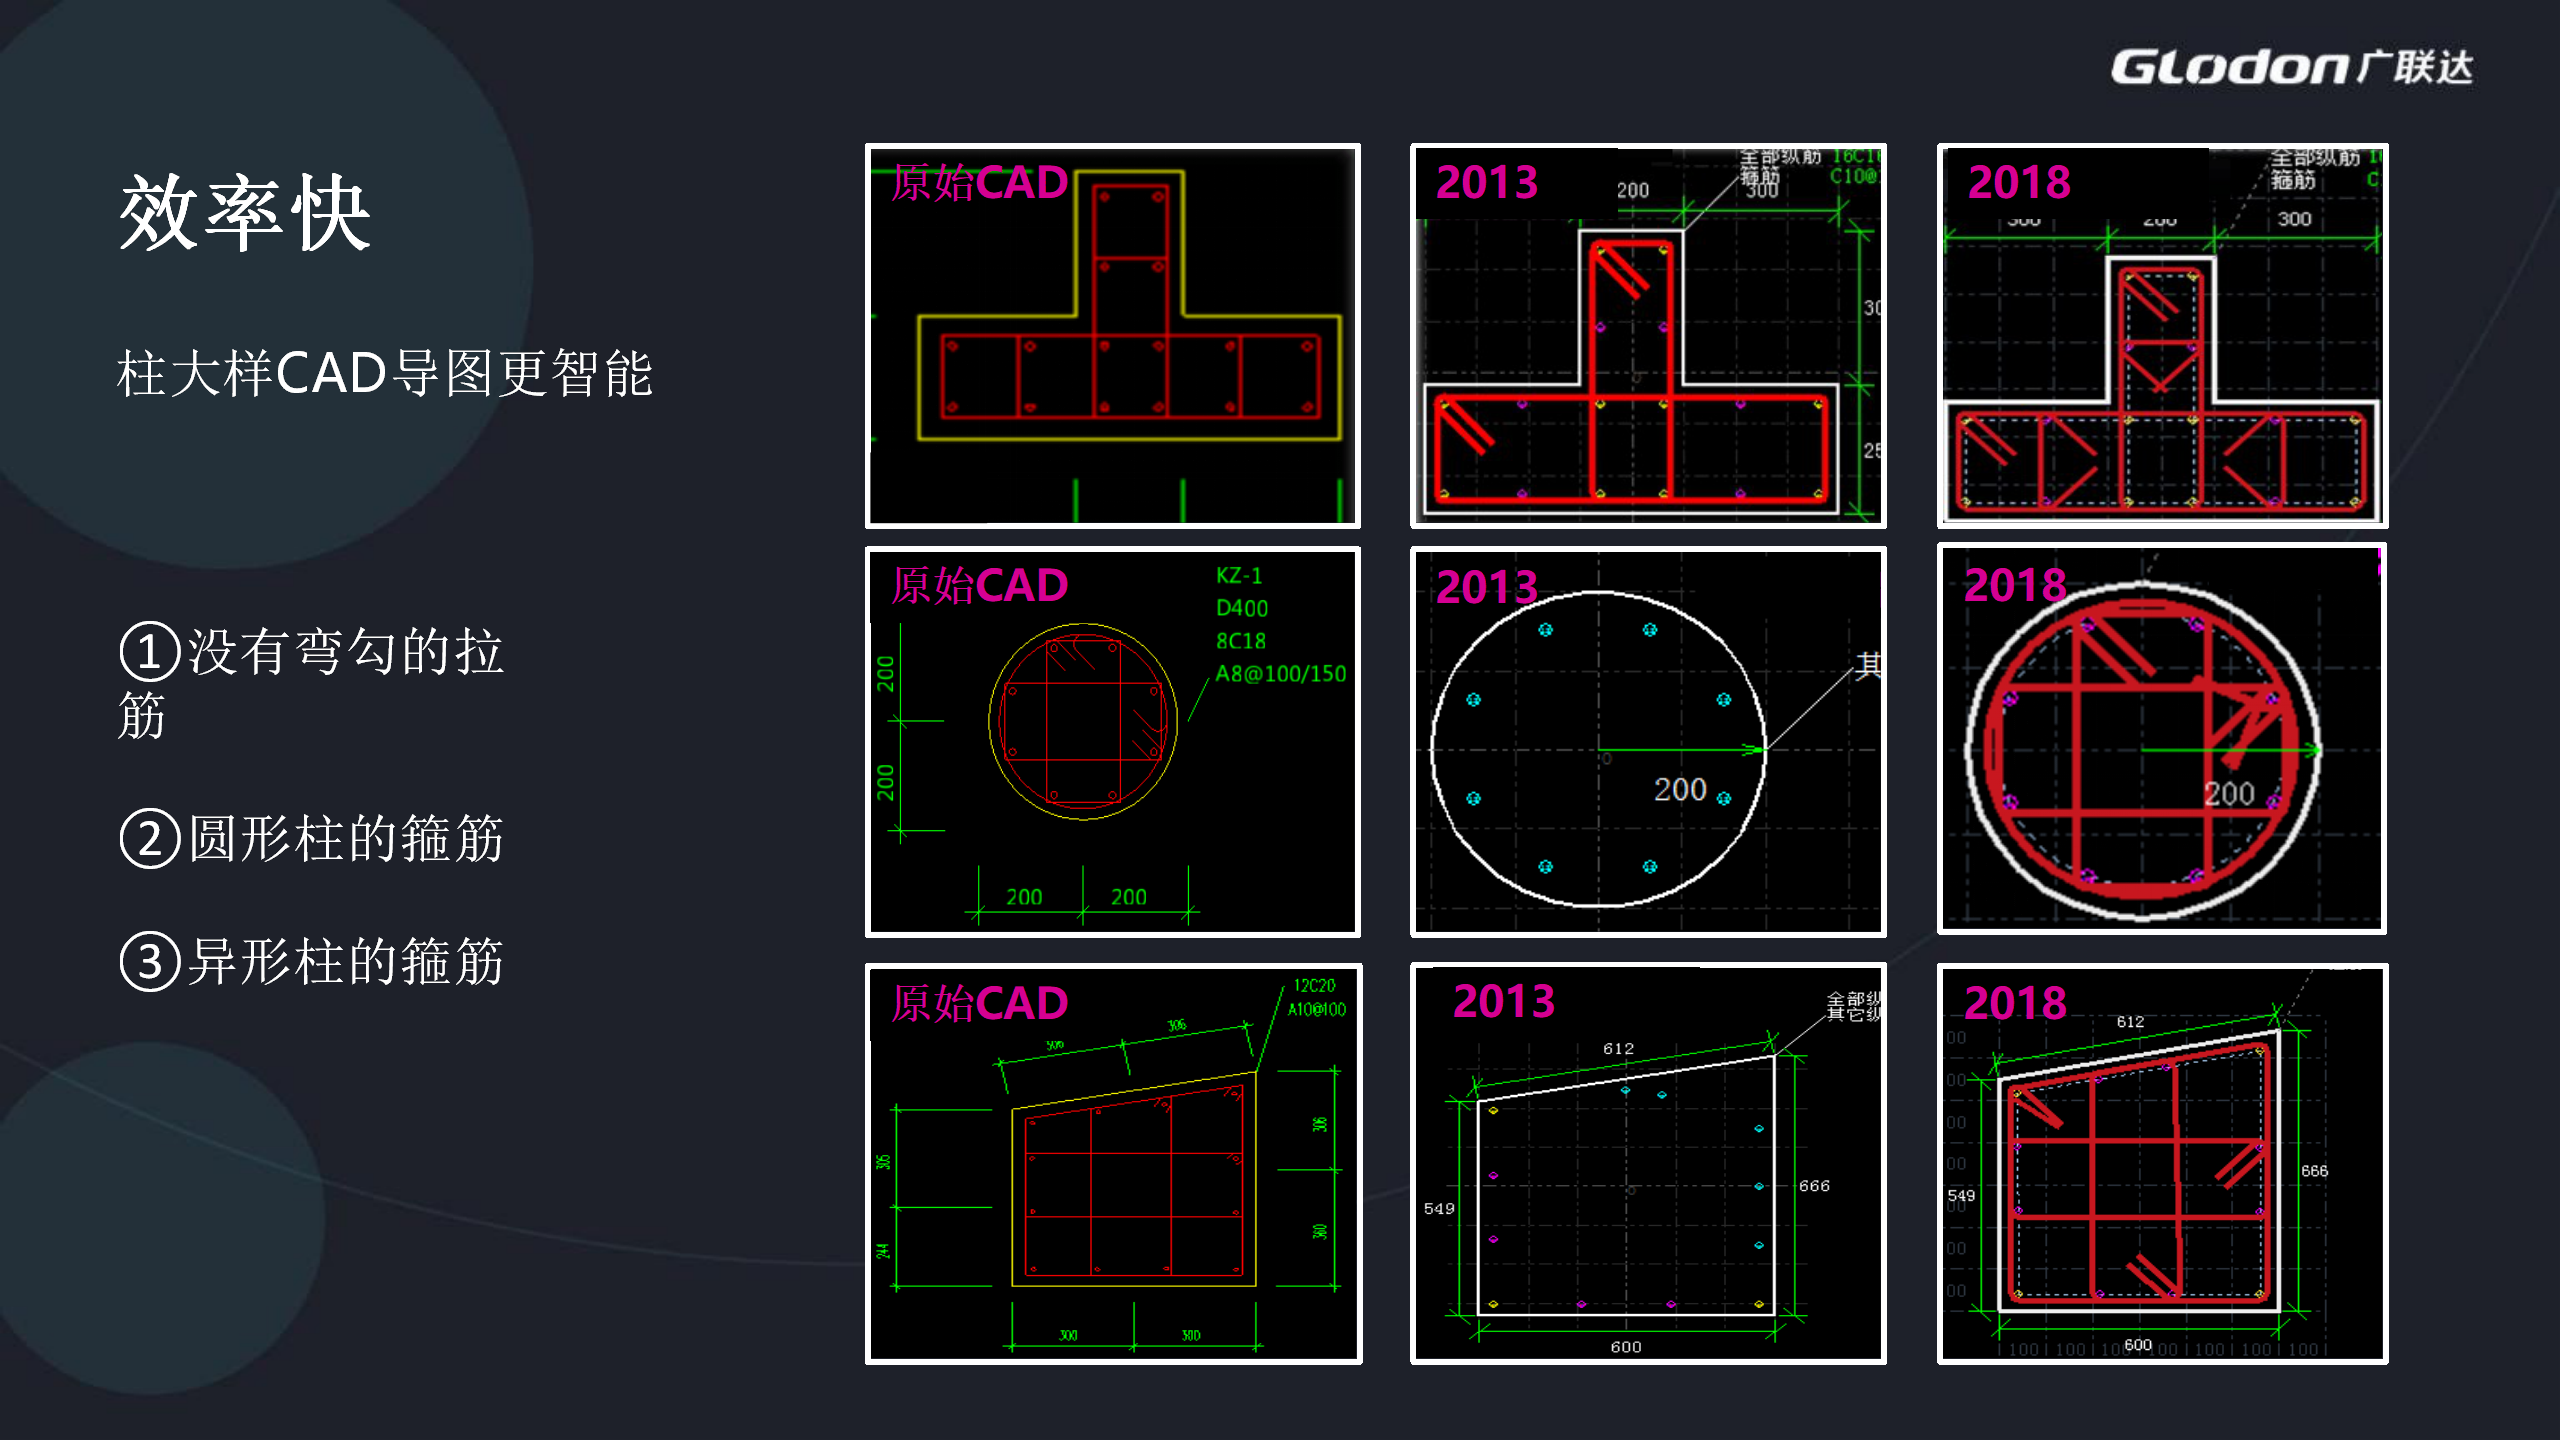Click the text ①没有弯勾的拉筋
Screen dimensions: 2560x1440
click(x=311, y=682)
